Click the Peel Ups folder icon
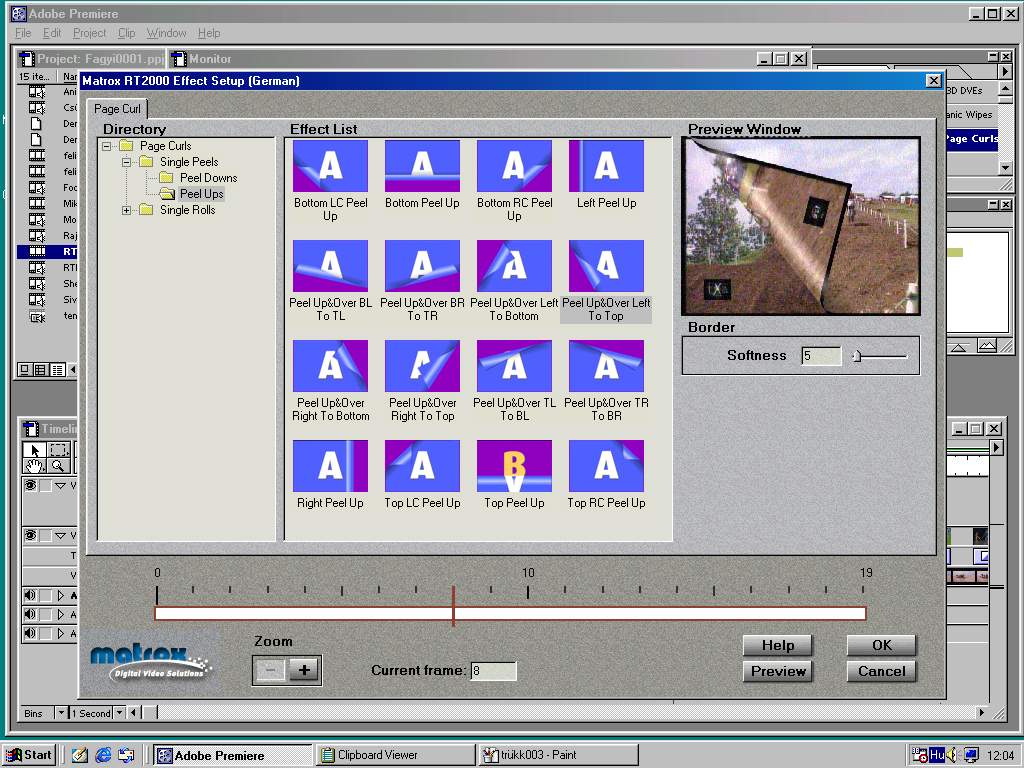Screen dimensions: 1024x768 tap(167, 194)
